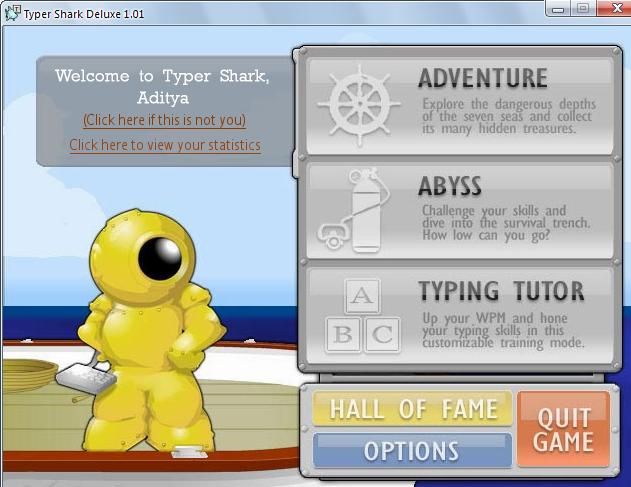Open the ABYSS survival mode
Screen dimensions: 631x487
pos(460,211)
